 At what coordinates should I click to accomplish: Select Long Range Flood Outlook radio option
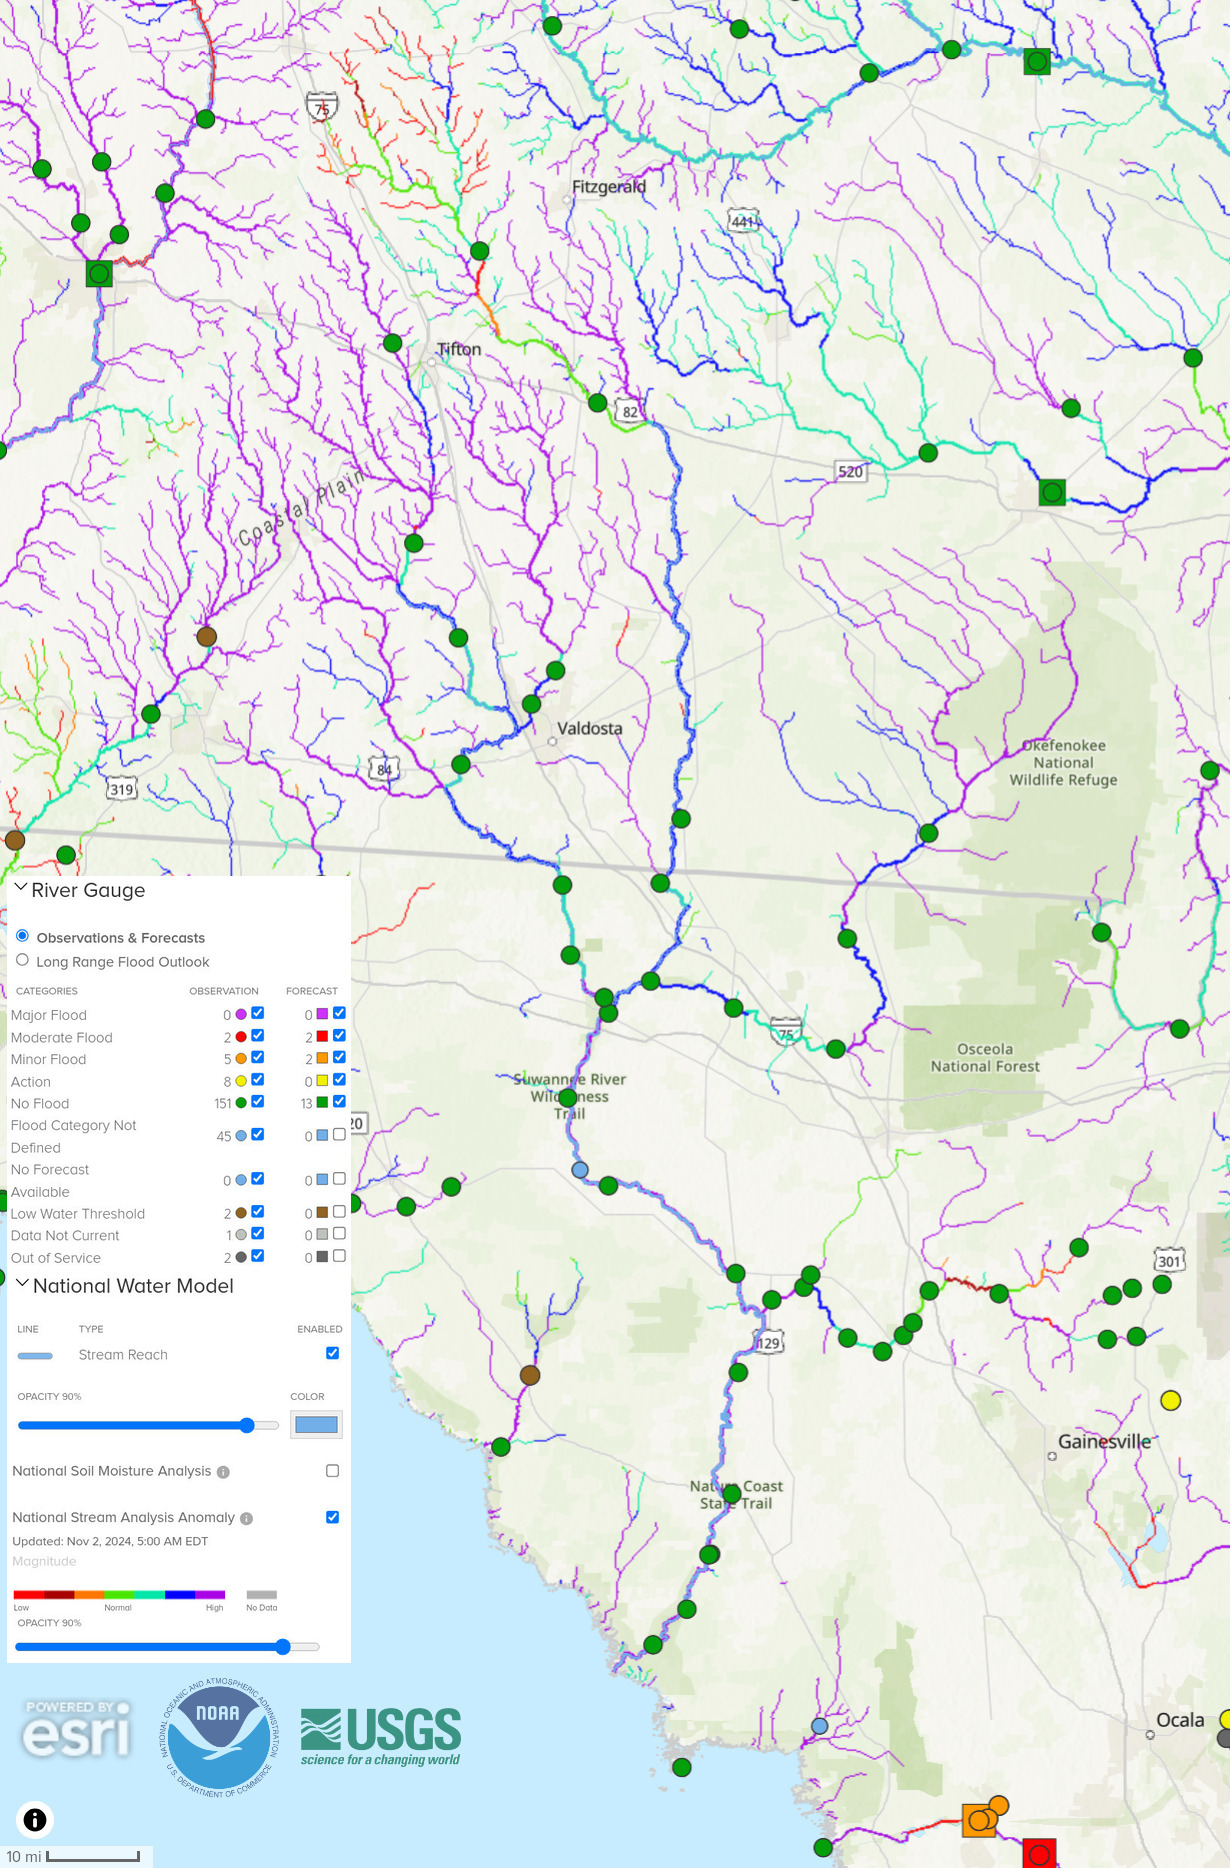pyautogui.click(x=22, y=960)
